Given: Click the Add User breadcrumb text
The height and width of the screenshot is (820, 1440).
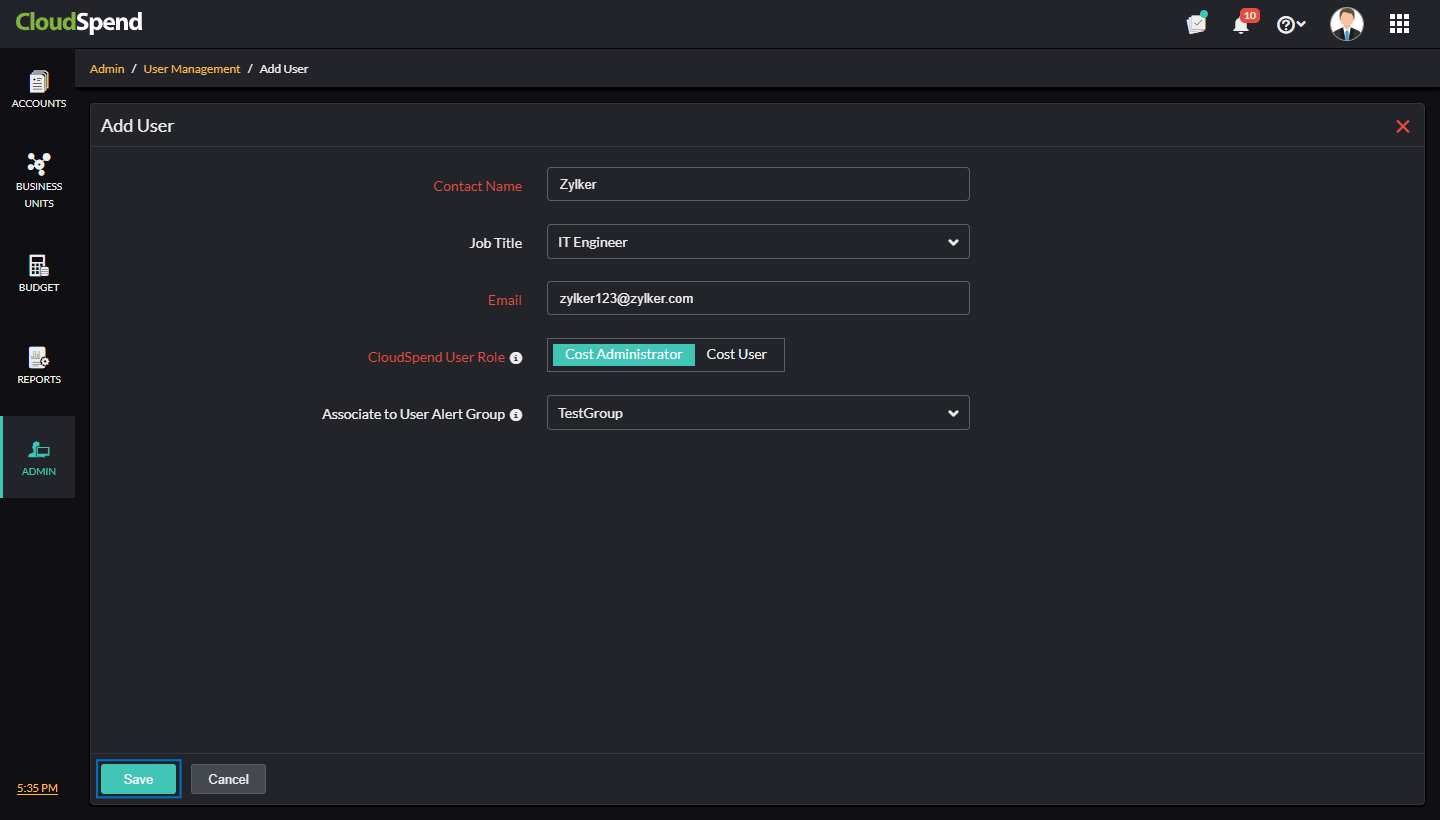Looking at the screenshot, I should (284, 69).
